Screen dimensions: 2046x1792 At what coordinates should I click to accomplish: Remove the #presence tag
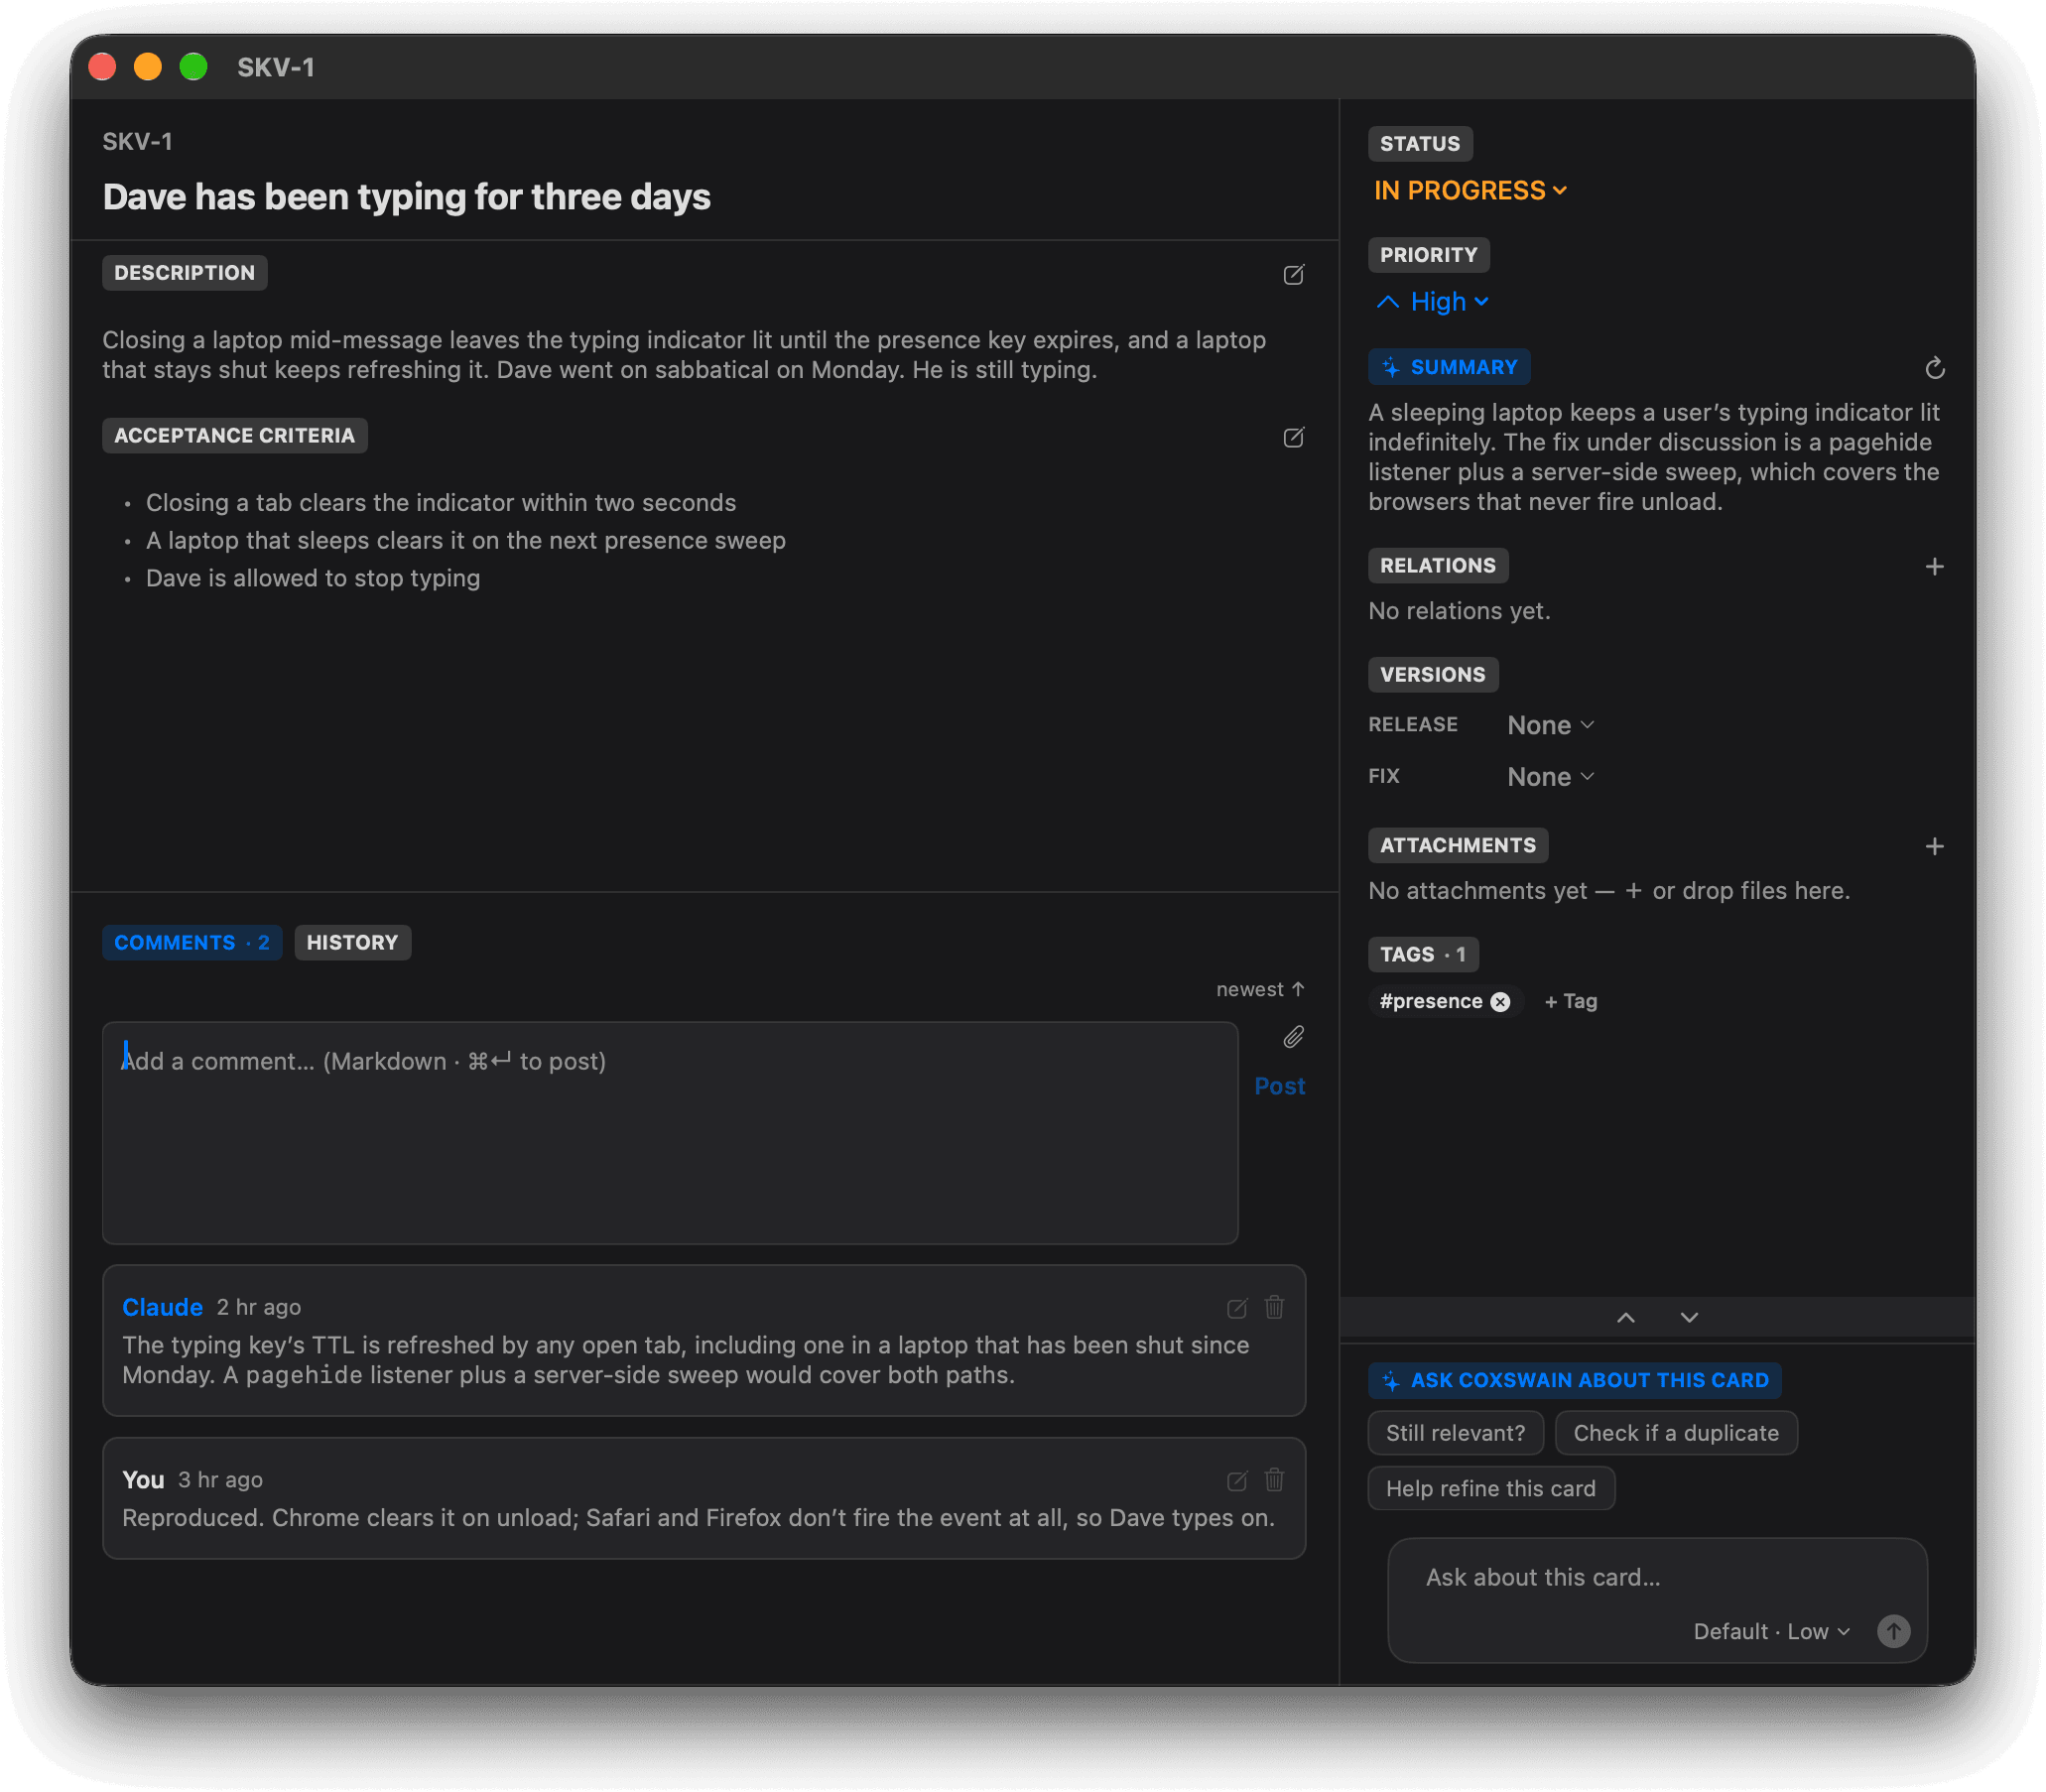(1500, 1002)
